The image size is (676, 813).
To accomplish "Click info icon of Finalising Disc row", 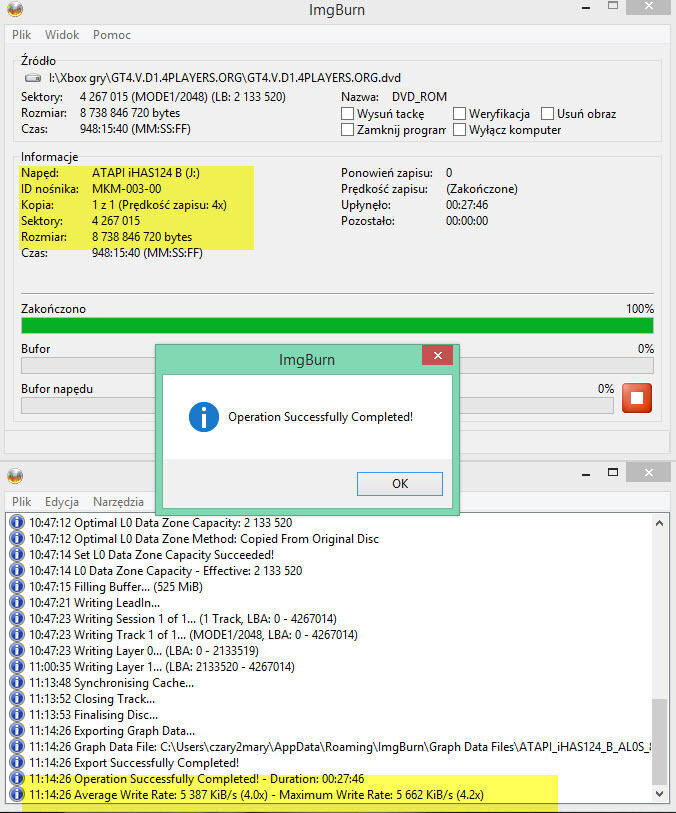I will (17, 714).
